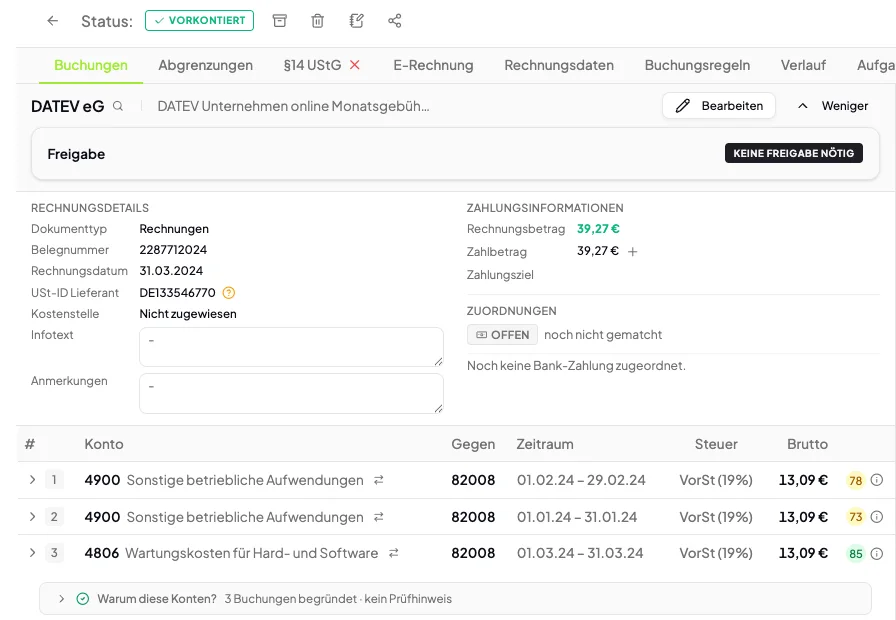Click the USt-ID question mark icon
The image size is (896, 620).
pos(229,293)
